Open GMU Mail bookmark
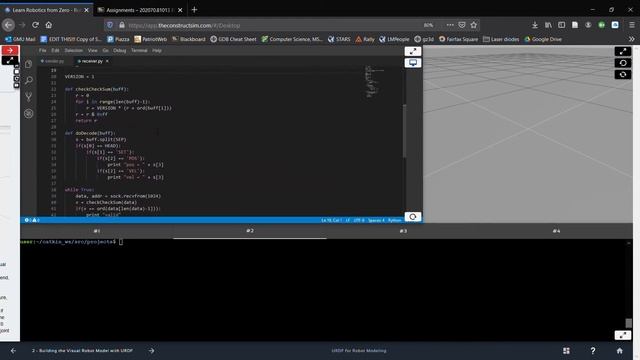 click(20, 39)
